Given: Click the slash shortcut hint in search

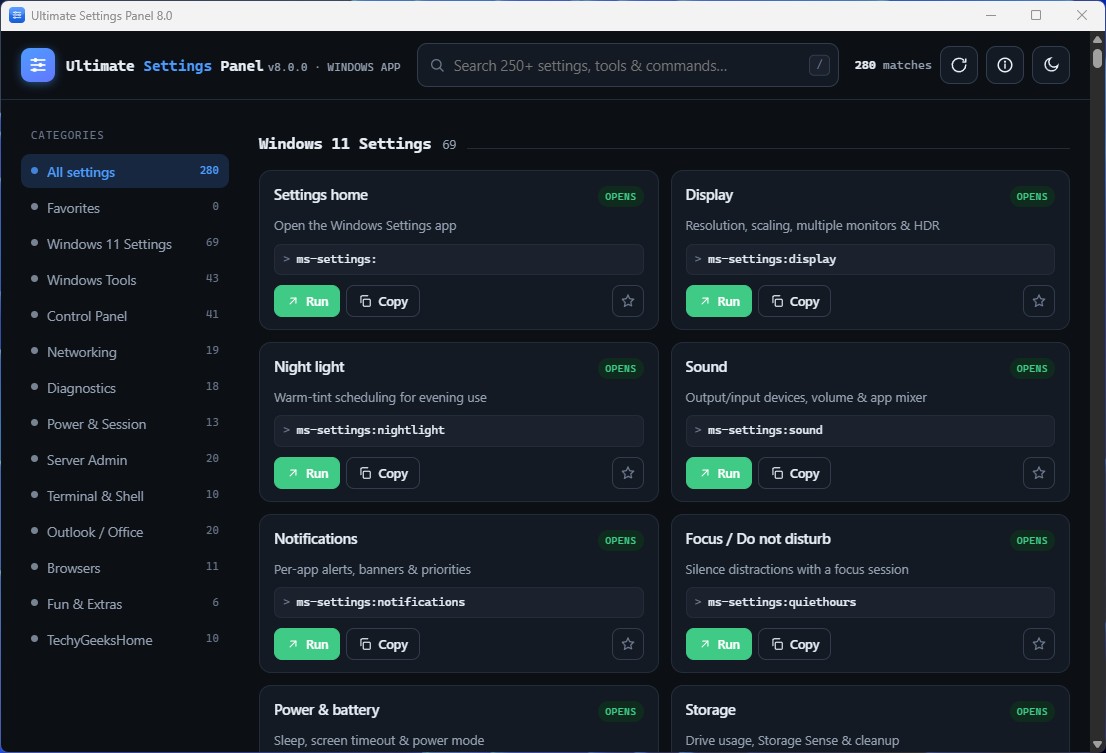Looking at the screenshot, I should [x=819, y=65].
